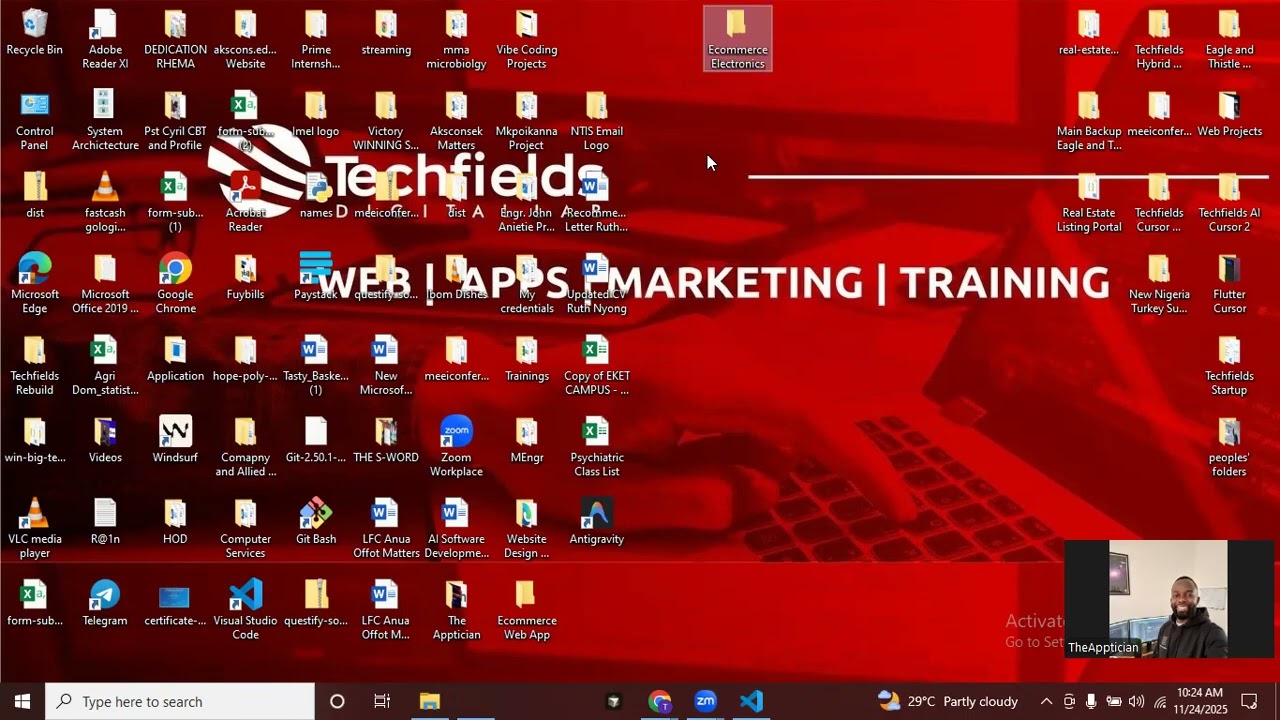The height and width of the screenshot is (720, 1280).
Task: Select the Website Design file icon
Action: 526,529
